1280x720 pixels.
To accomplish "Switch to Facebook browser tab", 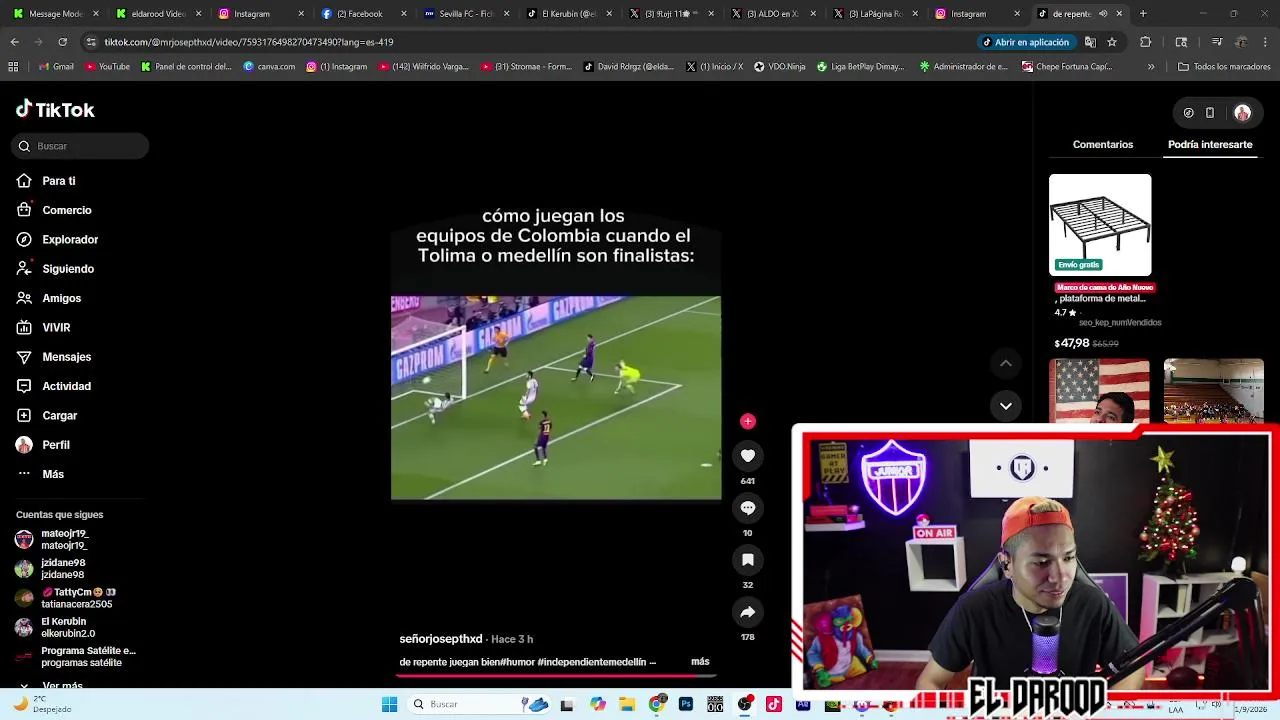I will 358,14.
